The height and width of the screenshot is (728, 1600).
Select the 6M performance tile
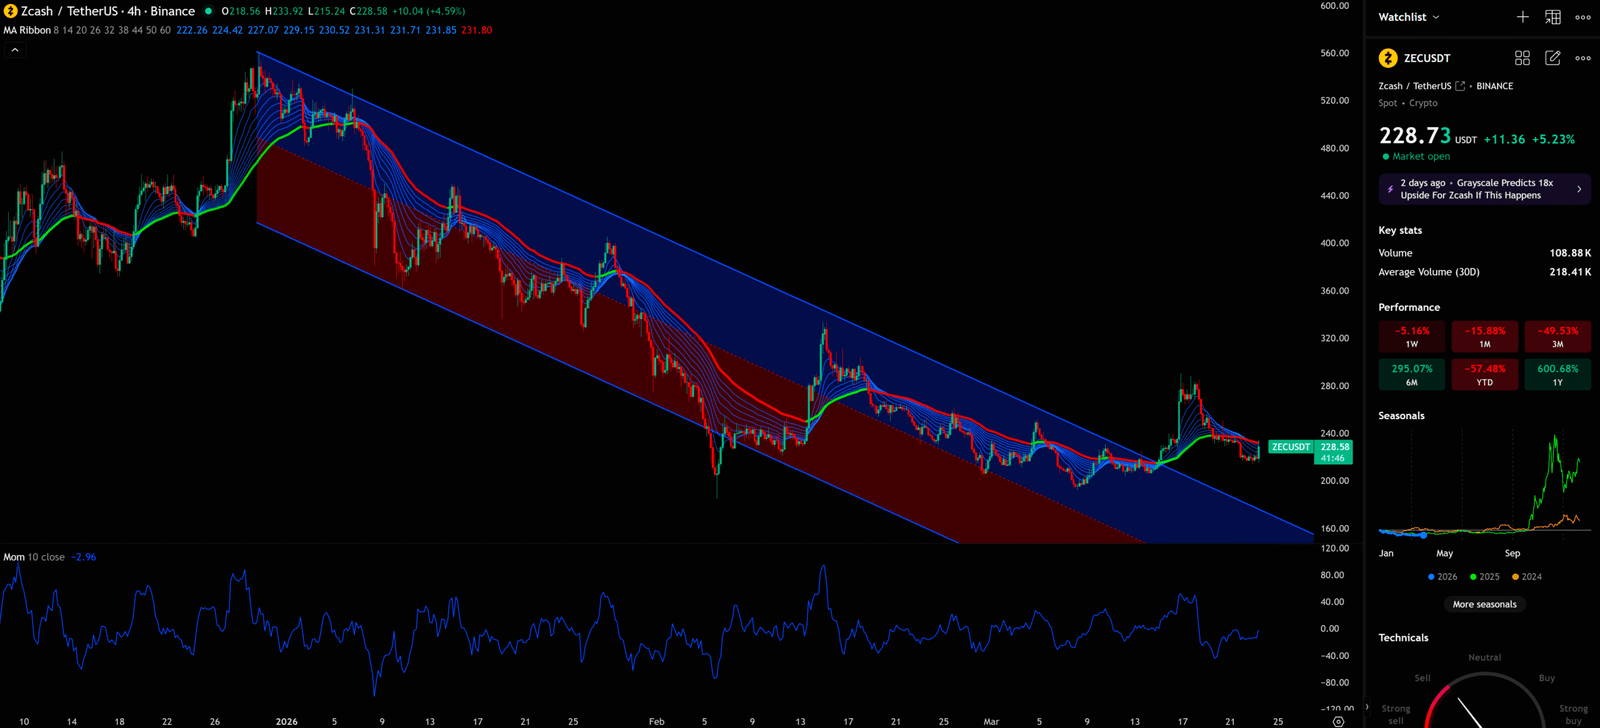pos(1412,374)
